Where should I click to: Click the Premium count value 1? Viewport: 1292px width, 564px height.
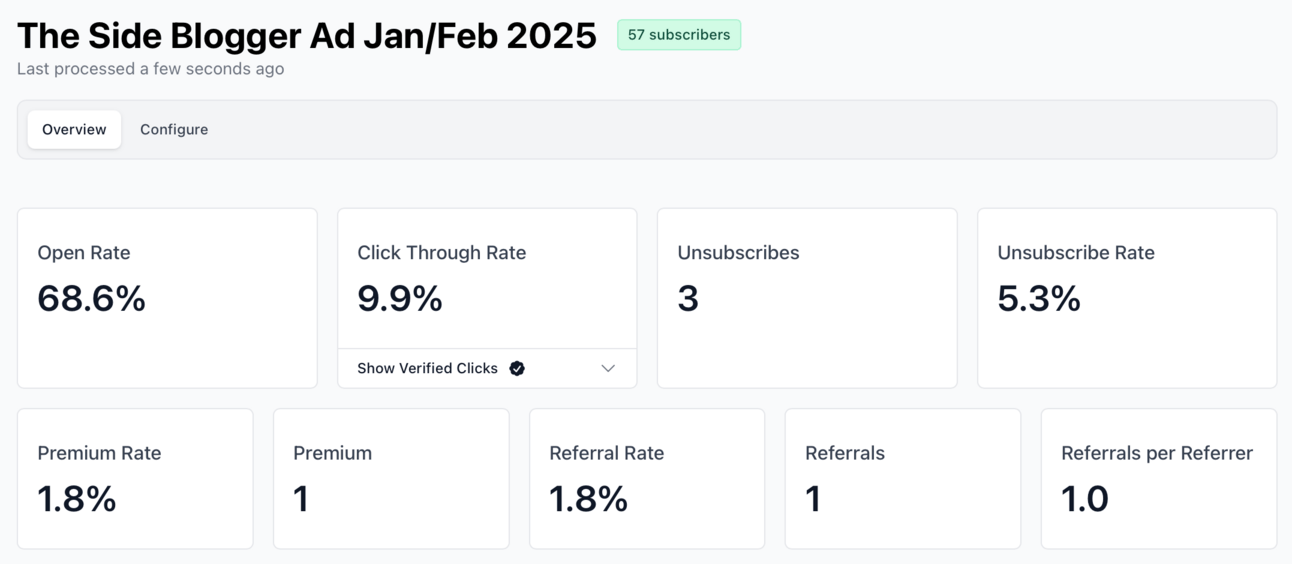[301, 498]
